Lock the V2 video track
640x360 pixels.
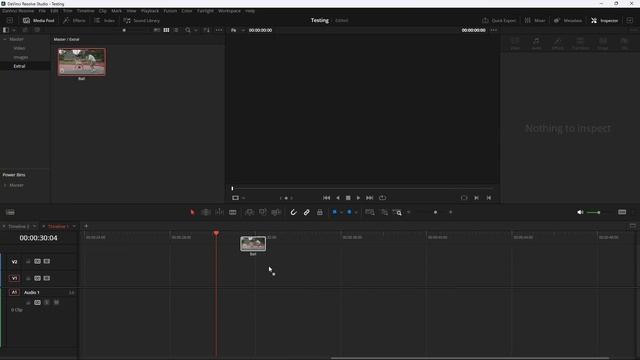(x=28, y=261)
